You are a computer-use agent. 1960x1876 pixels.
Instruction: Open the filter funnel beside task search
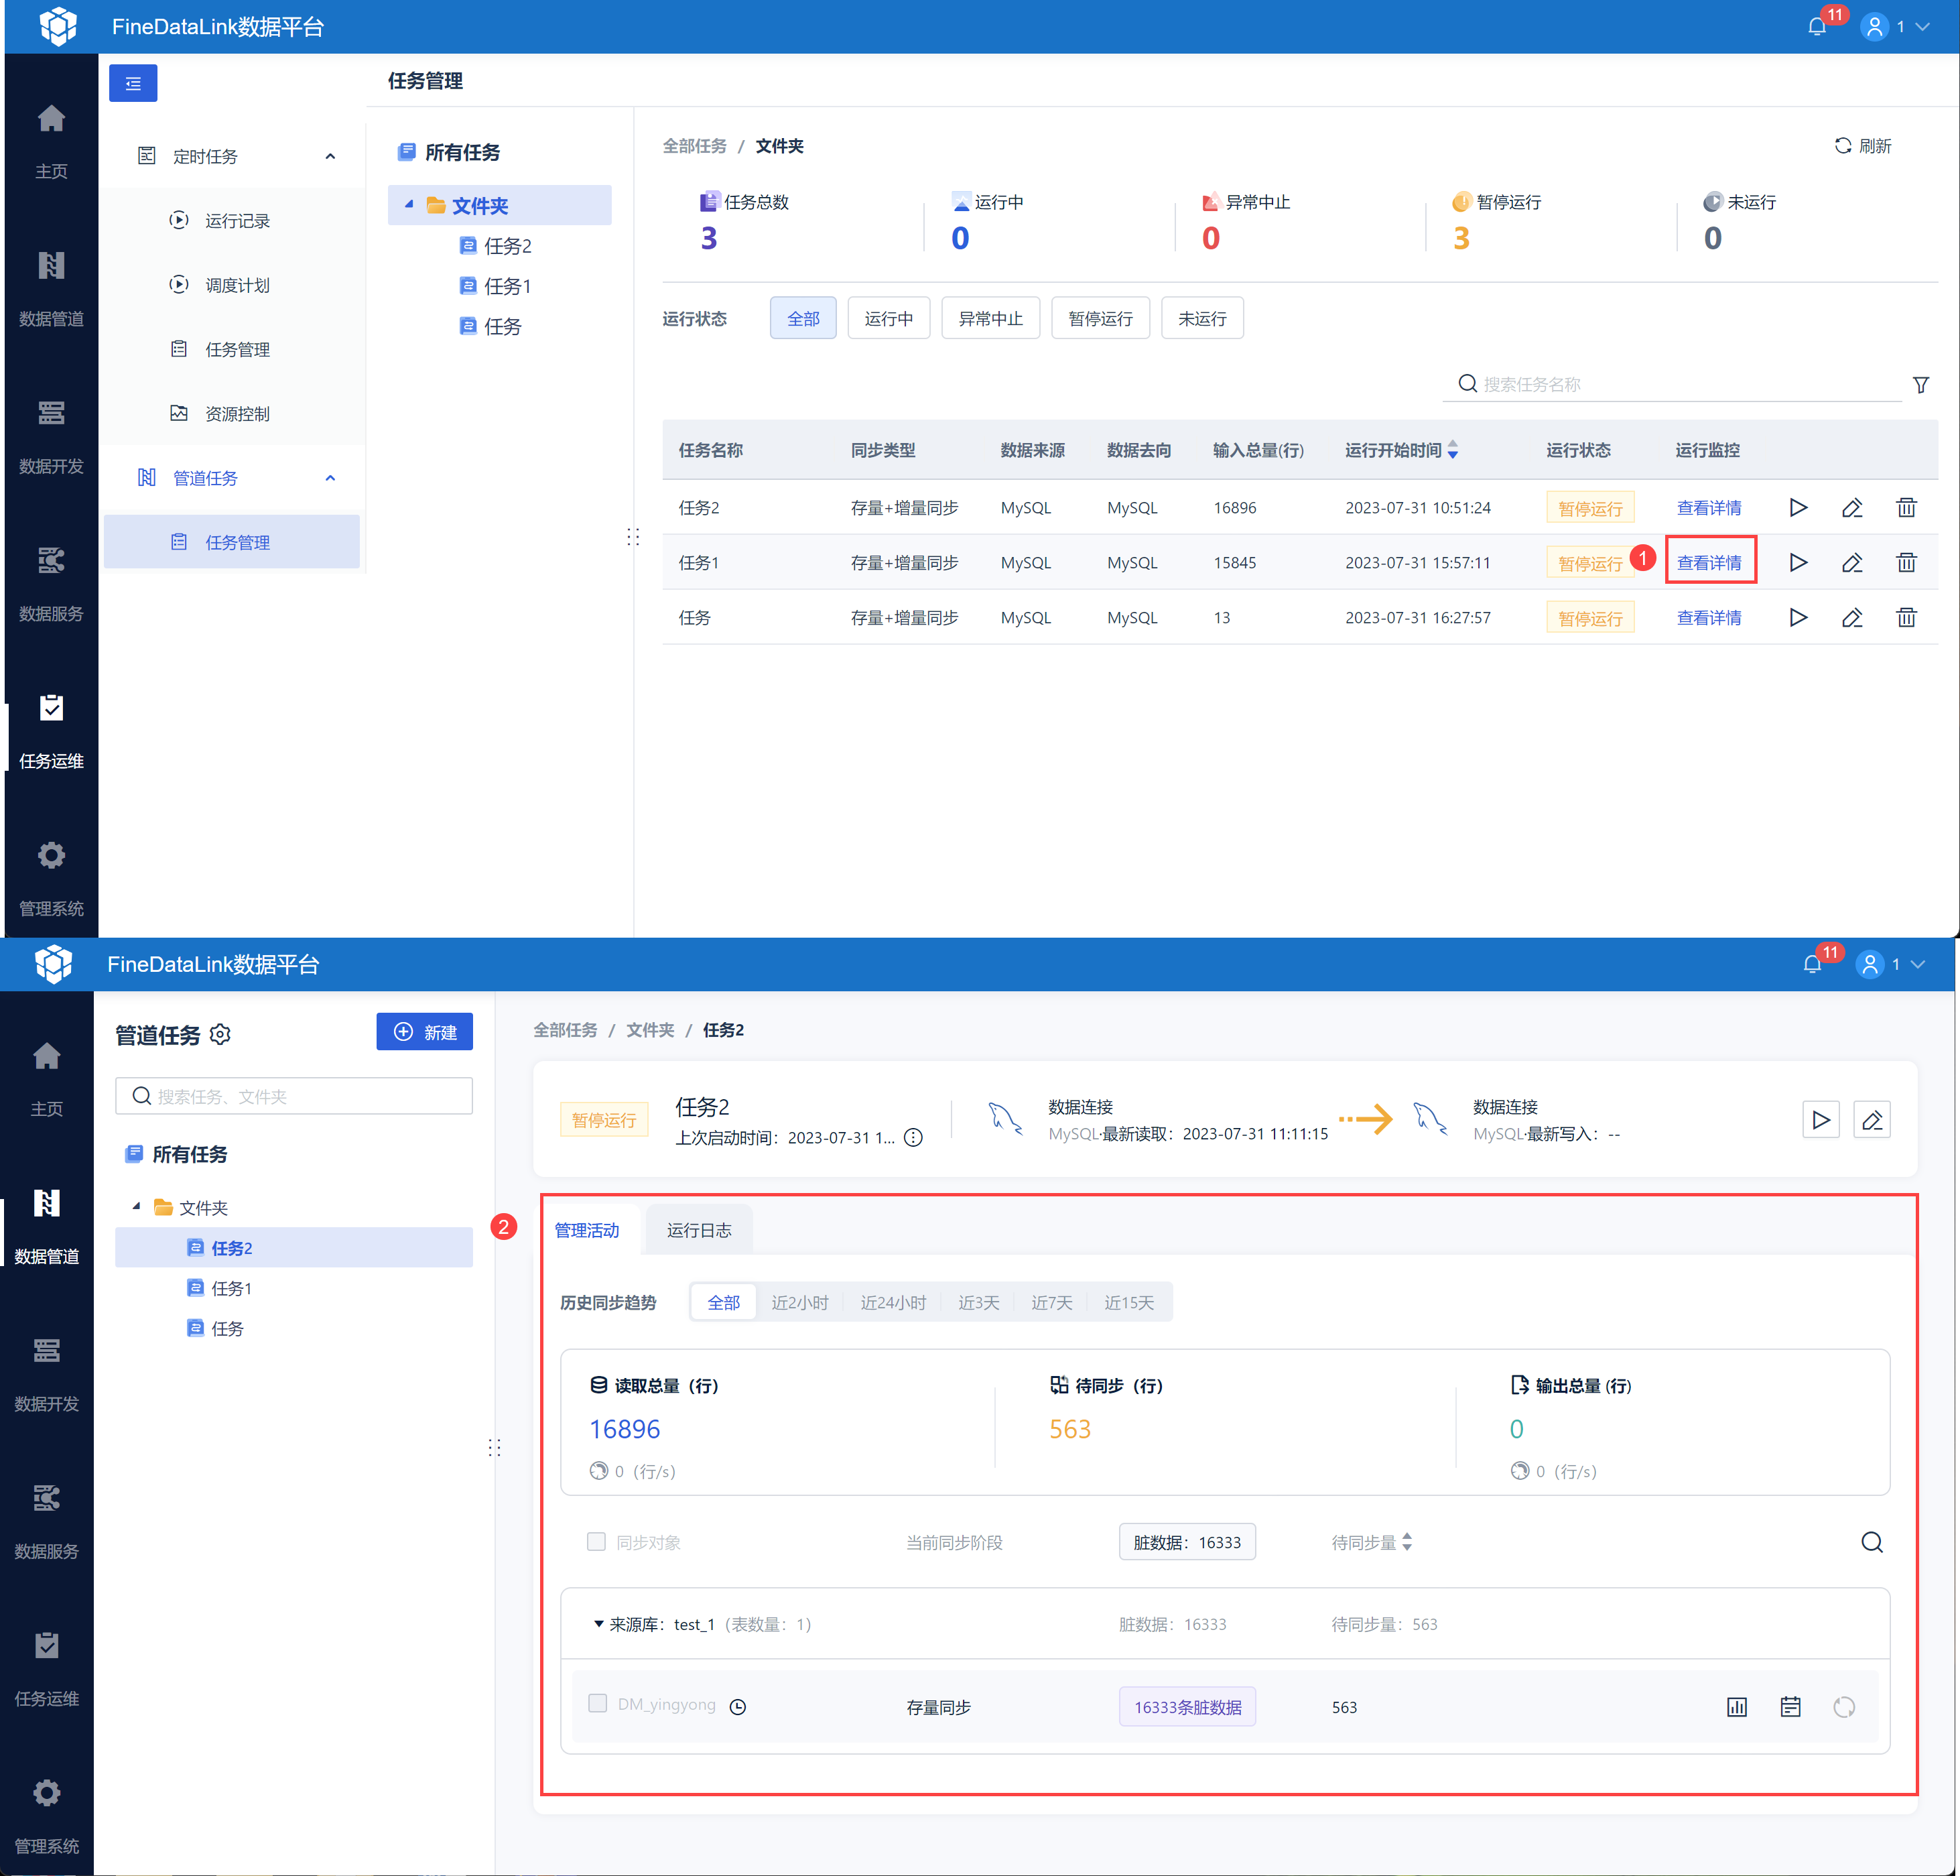point(1921,385)
